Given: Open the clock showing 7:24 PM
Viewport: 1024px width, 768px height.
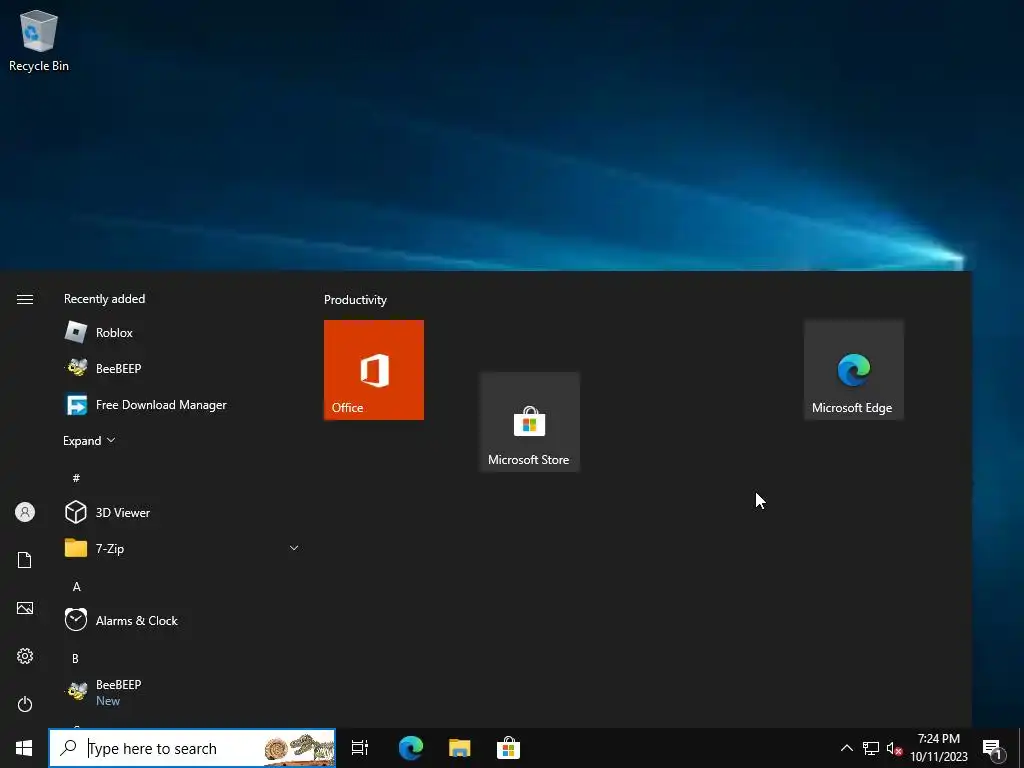Looking at the screenshot, I should pyautogui.click(x=938, y=748).
